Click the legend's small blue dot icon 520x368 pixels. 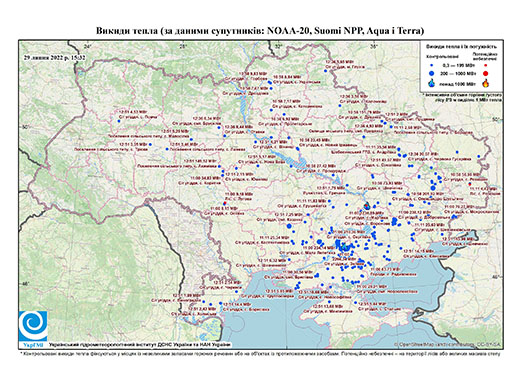[431, 66]
